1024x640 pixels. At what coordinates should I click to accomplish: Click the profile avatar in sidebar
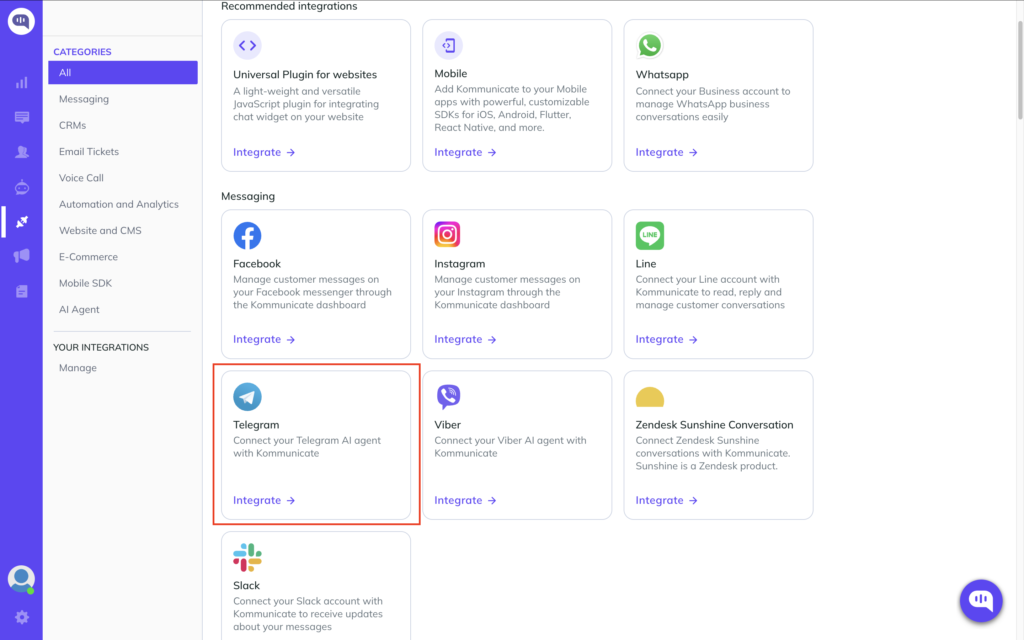pyautogui.click(x=21, y=578)
